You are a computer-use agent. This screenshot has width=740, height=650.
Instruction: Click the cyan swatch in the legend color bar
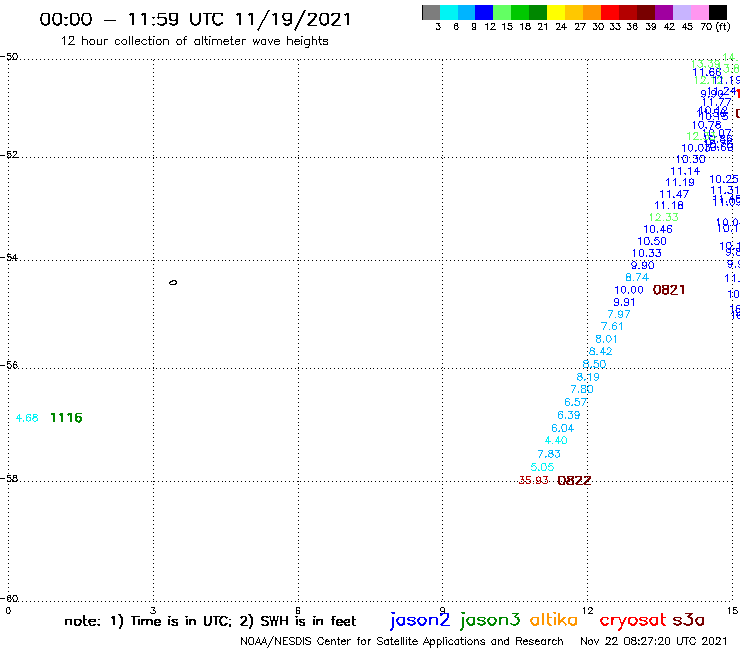[449, 12]
